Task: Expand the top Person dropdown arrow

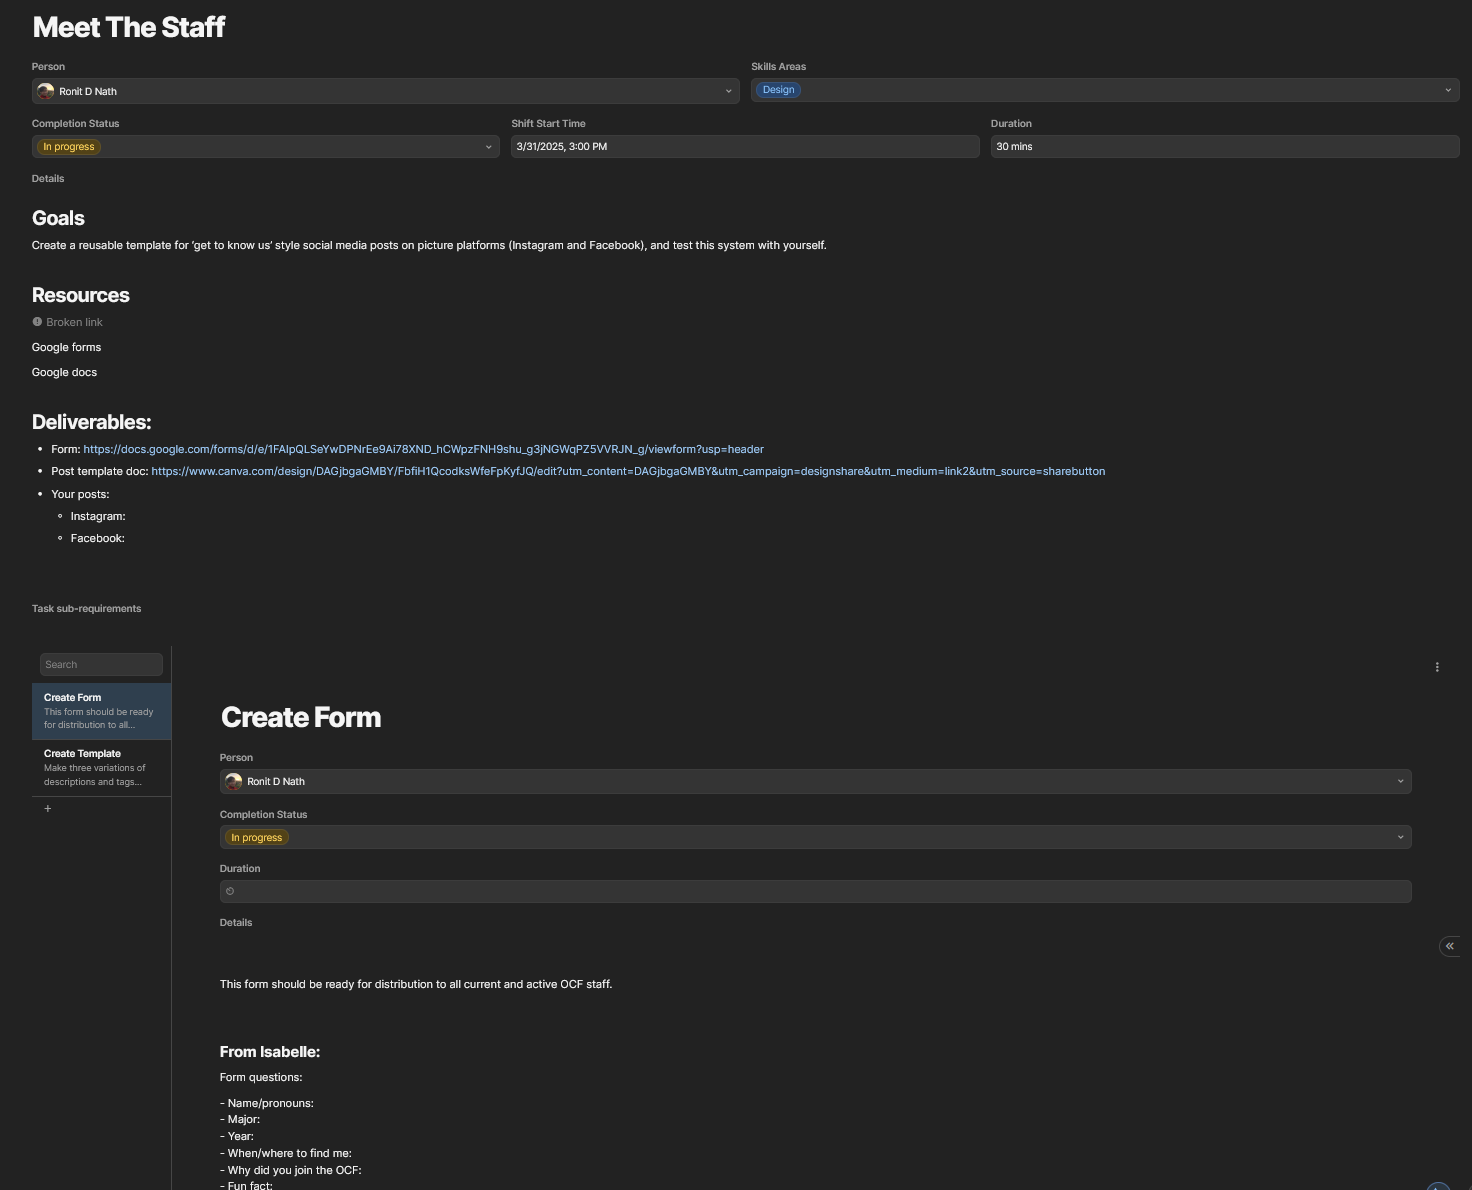Action: [x=728, y=91]
